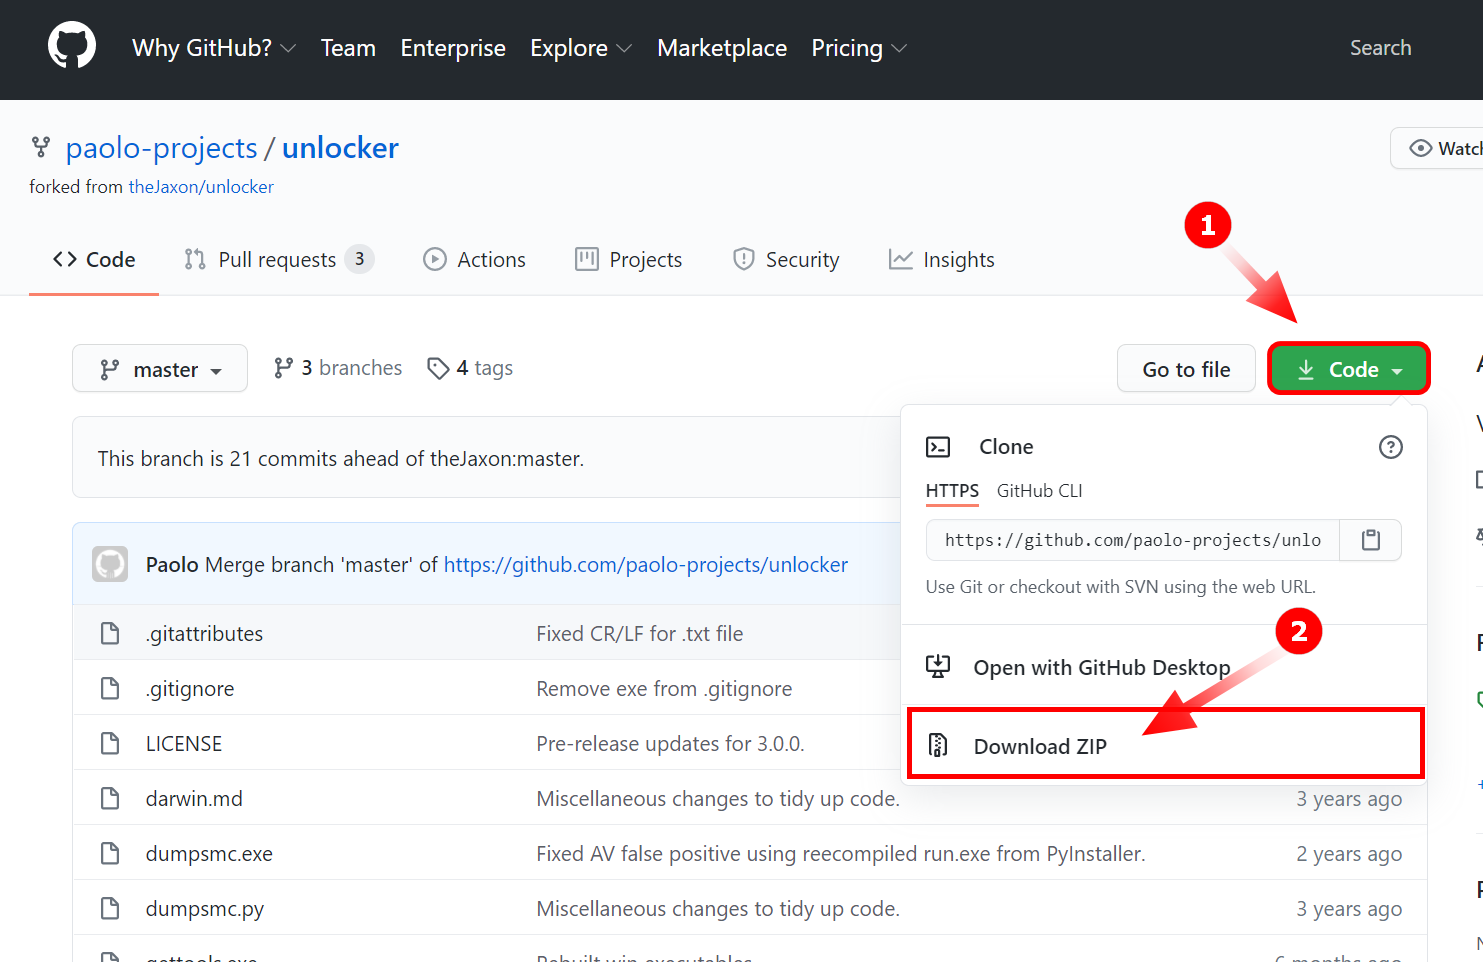The width and height of the screenshot is (1483, 962).
Task: Open commit 'Fixed CR/LF for .txt file'
Action: (640, 634)
